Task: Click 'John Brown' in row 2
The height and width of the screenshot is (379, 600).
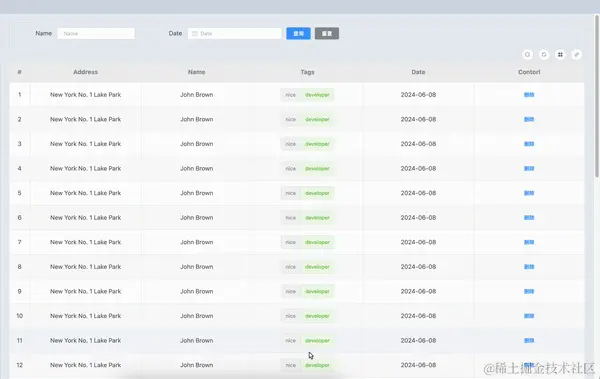Action: 197,119
